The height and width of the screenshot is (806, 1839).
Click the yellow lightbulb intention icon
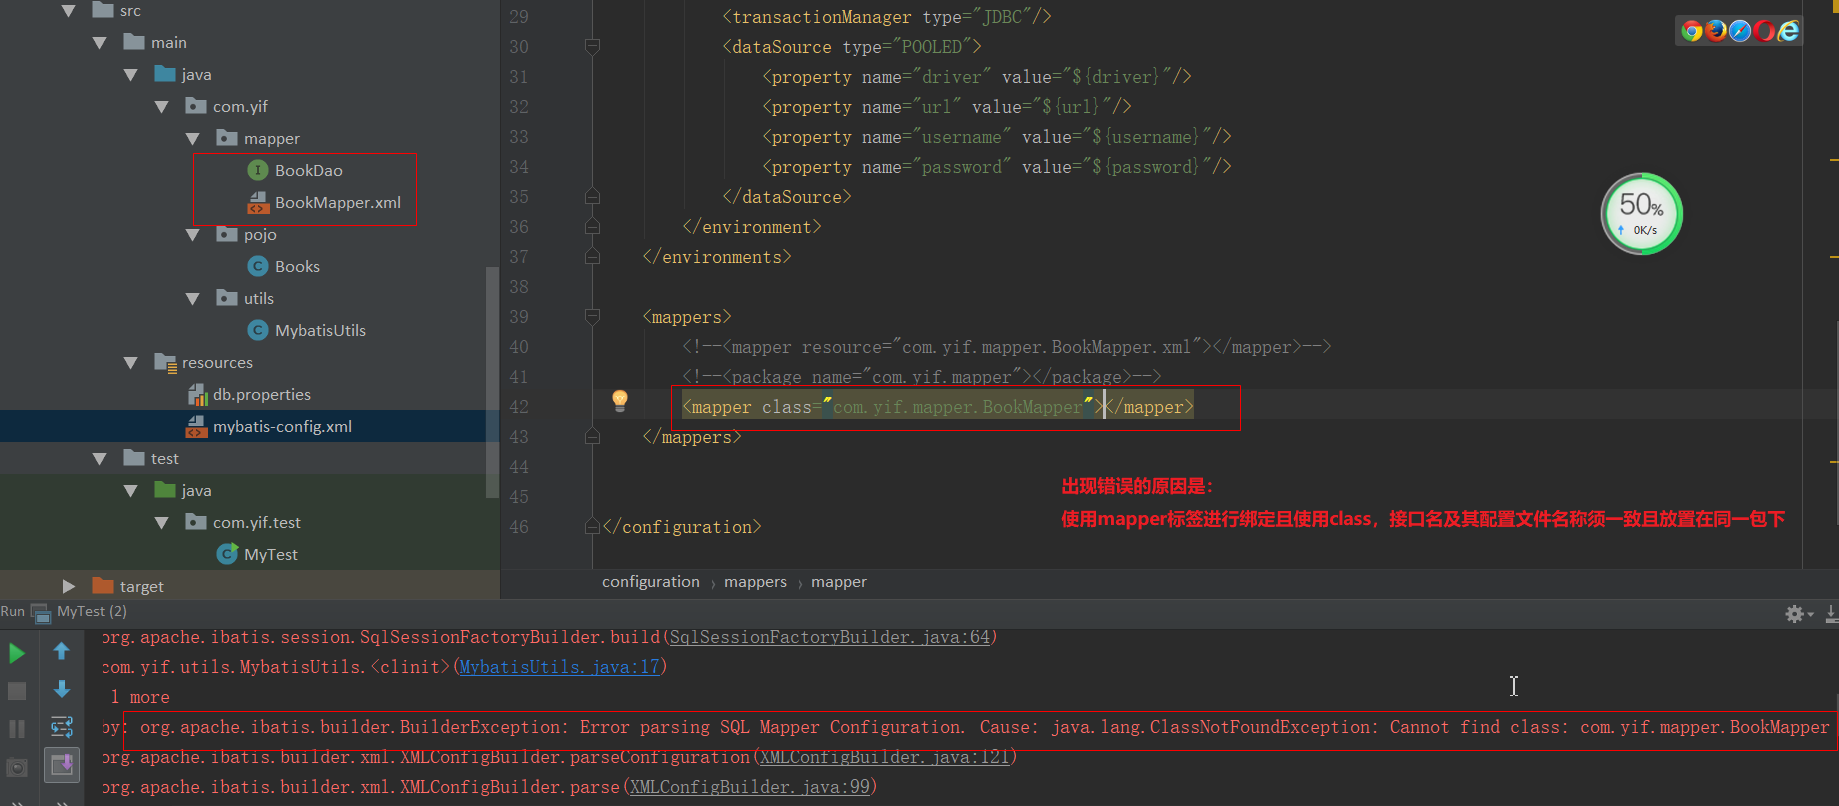(x=620, y=401)
